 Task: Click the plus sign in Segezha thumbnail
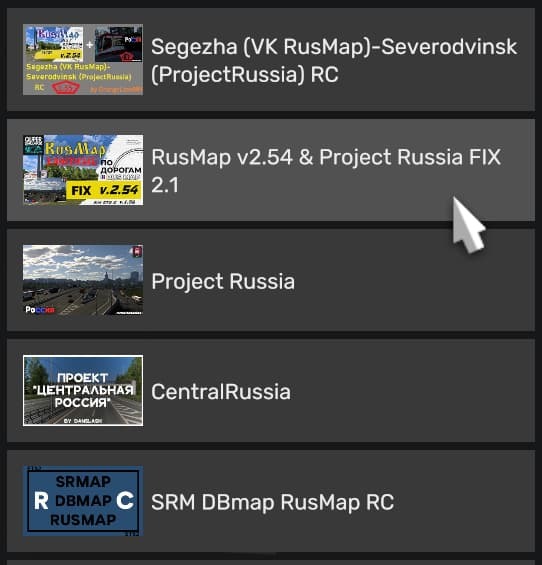(89, 45)
